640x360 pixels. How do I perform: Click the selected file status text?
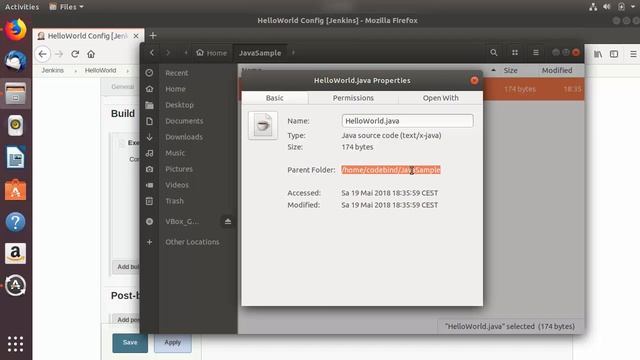click(x=510, y=326)
